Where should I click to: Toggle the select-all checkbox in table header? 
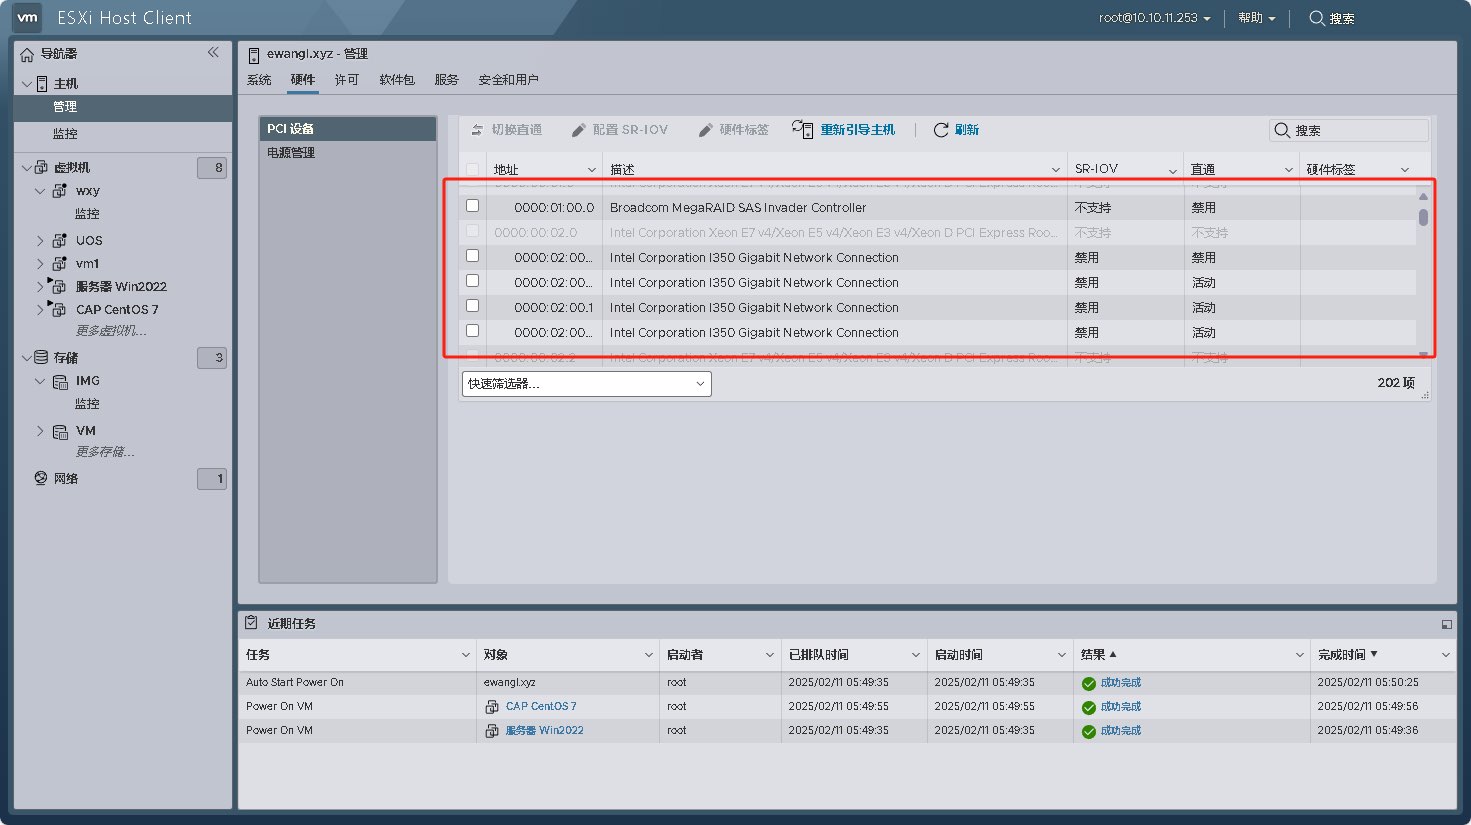click(x=473, y=169)
